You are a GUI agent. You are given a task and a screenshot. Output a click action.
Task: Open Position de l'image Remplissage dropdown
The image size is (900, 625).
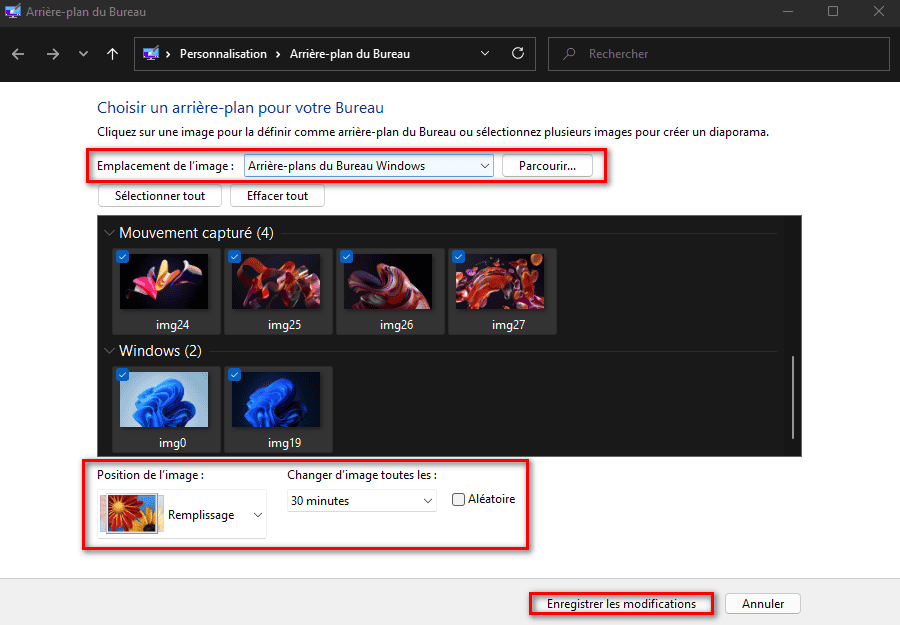pyautogui.click(x=182, y=514)
